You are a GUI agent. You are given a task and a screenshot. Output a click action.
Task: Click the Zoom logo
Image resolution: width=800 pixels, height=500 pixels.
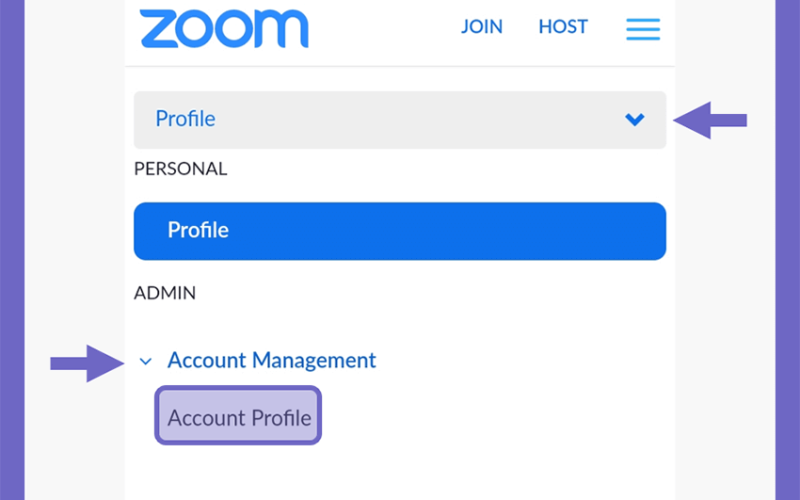pos(224,29)
